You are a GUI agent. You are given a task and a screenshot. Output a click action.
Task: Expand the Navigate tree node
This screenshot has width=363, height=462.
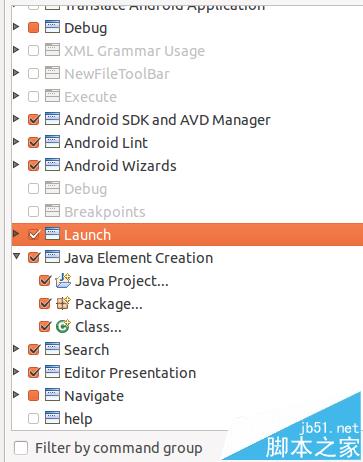tap(16, 394)
